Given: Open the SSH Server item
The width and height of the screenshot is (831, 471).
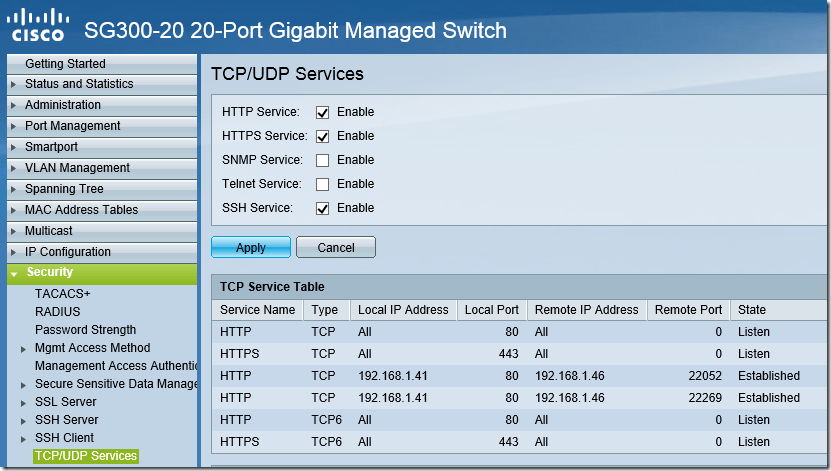Looking at the screenshot, I should (67, 420).
